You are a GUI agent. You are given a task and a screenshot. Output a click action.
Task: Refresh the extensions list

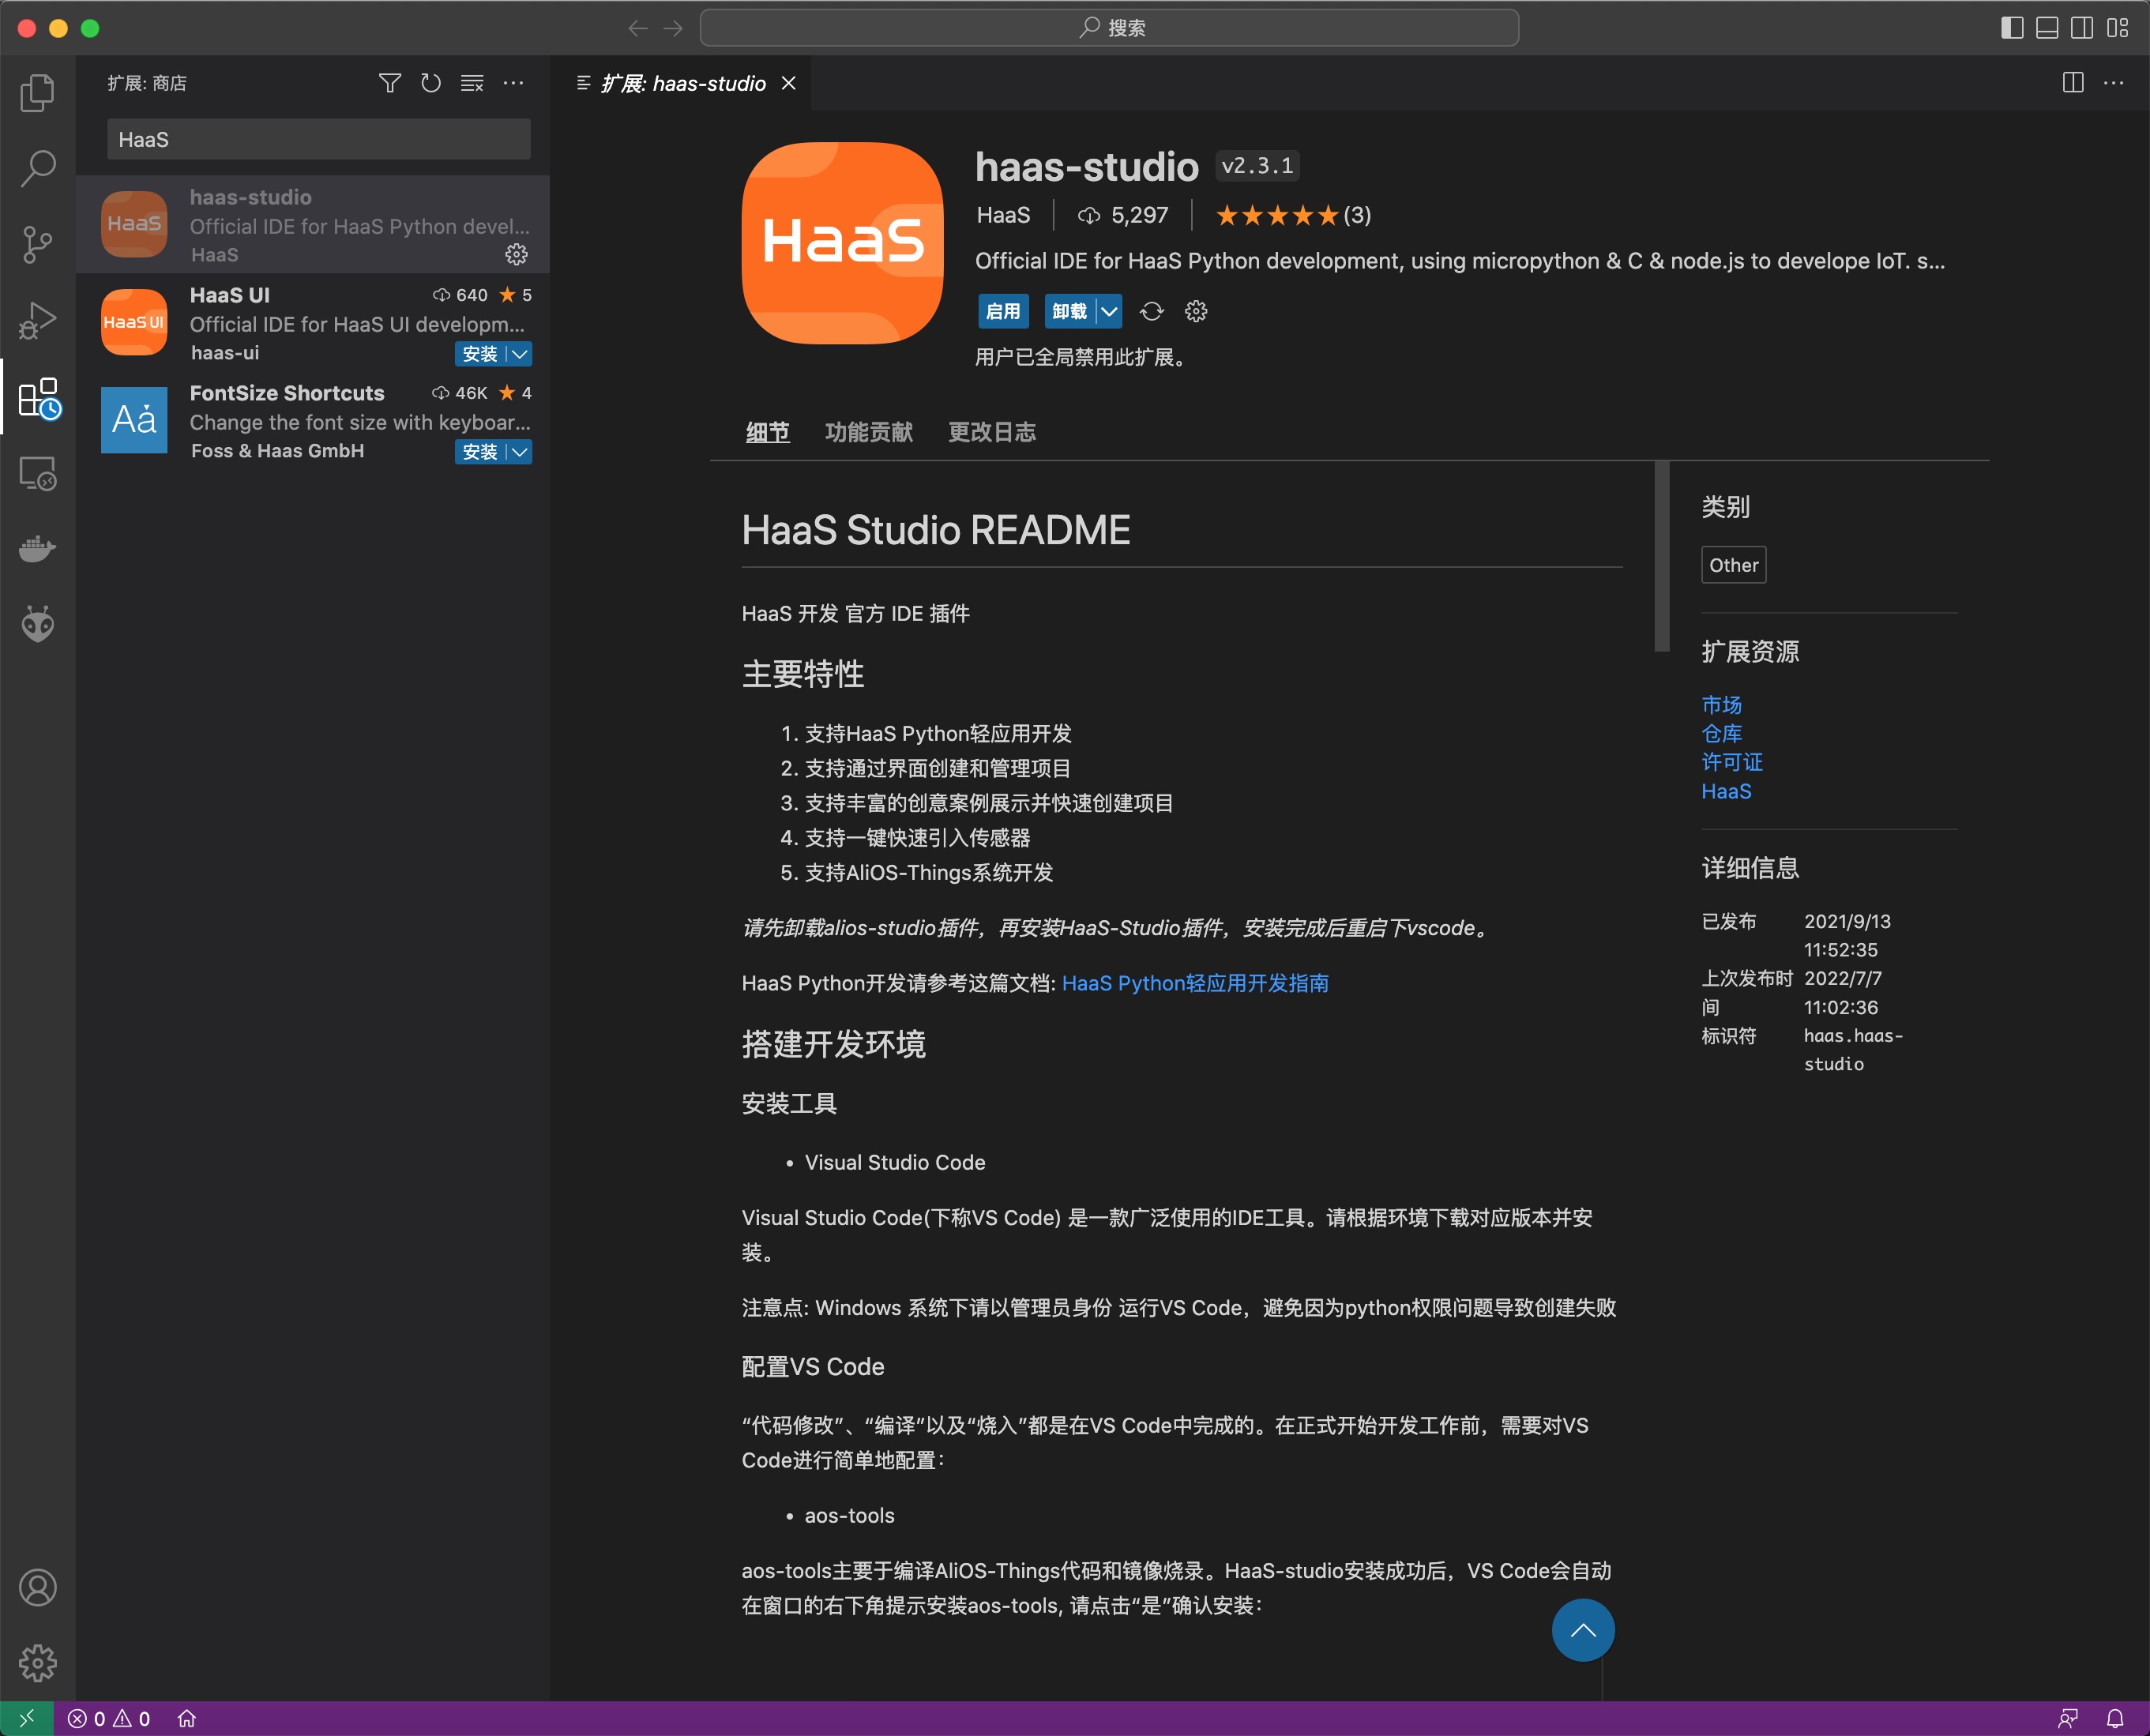click(x=431, y=84)
